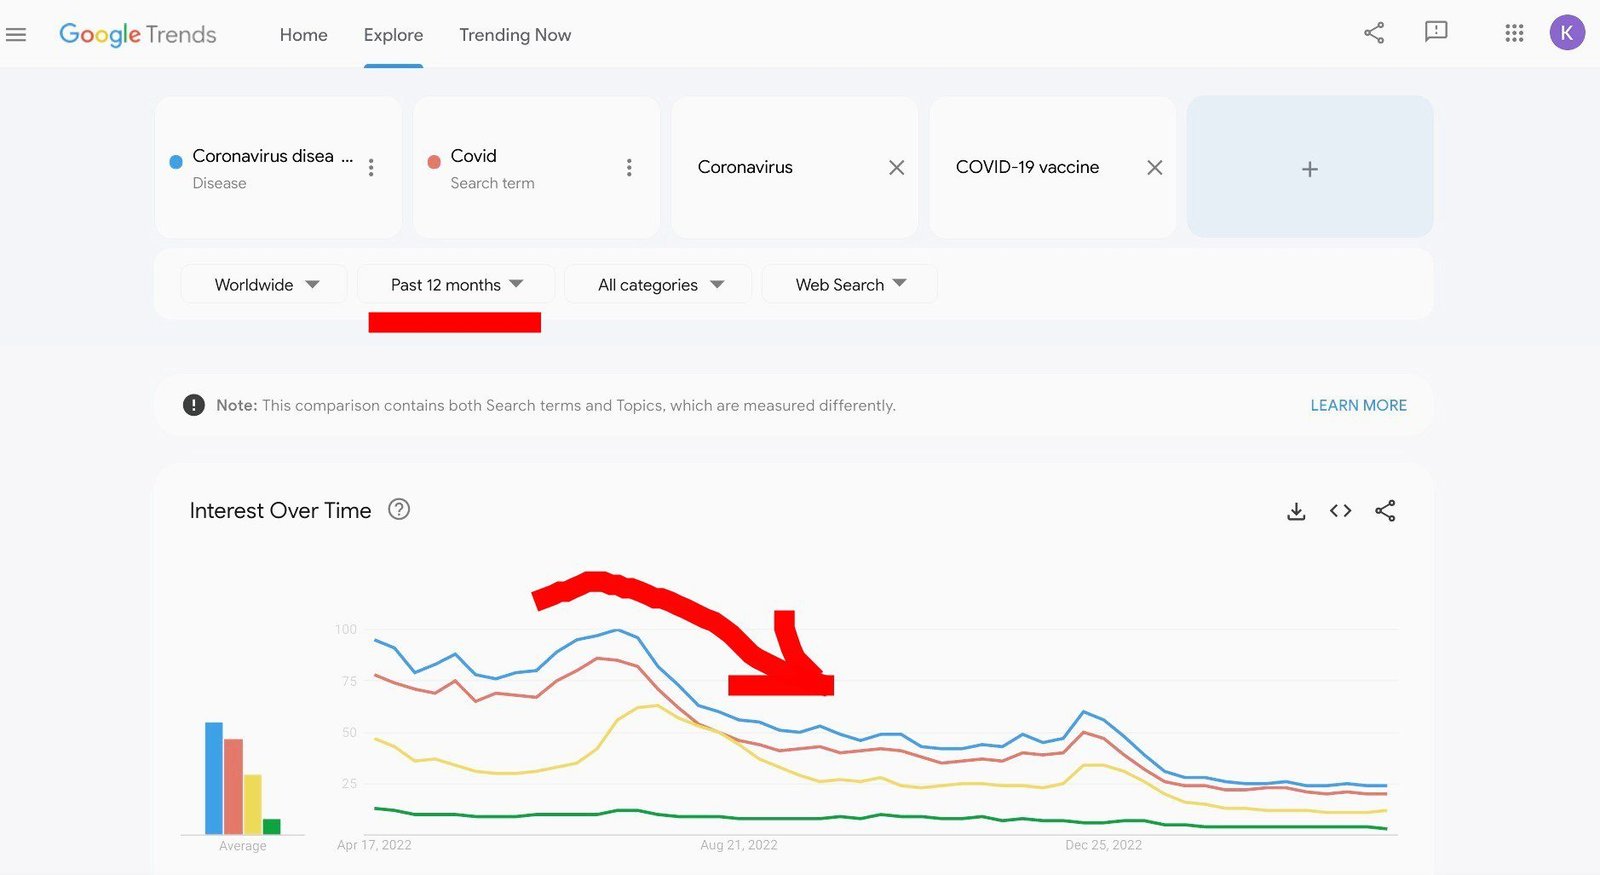
Task: Edit the Covid search term card
Action: click(536, 167)
